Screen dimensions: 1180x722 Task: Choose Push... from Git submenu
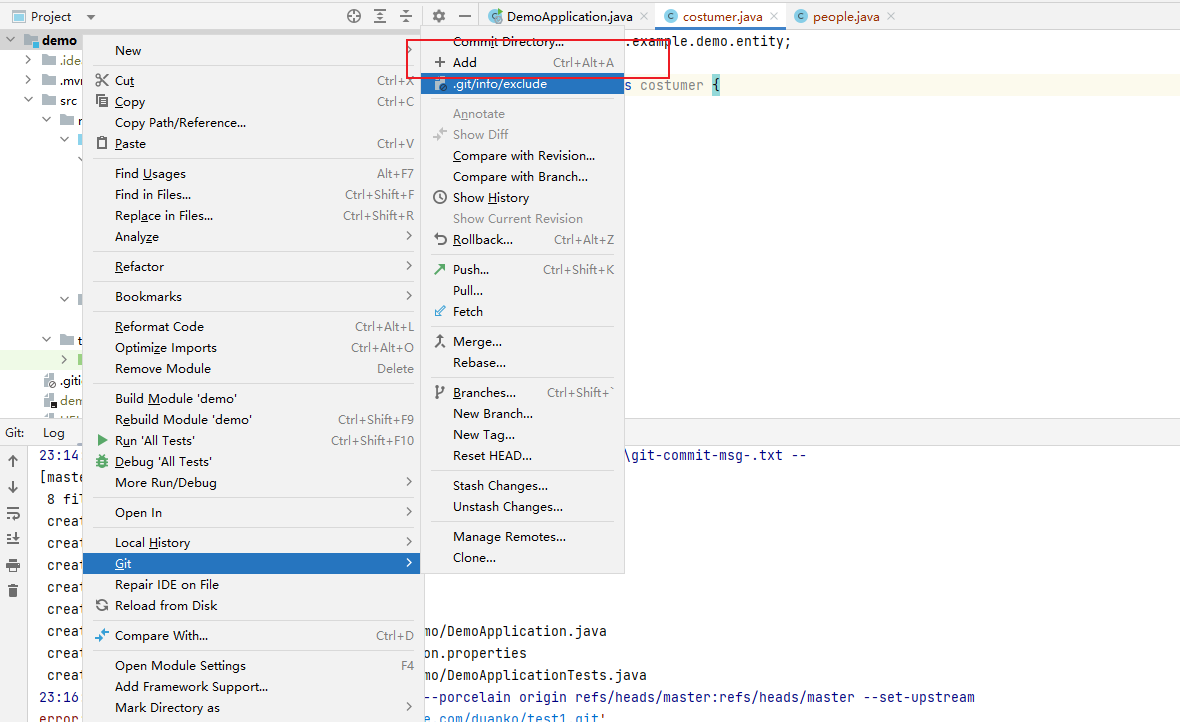coord(470,269)
